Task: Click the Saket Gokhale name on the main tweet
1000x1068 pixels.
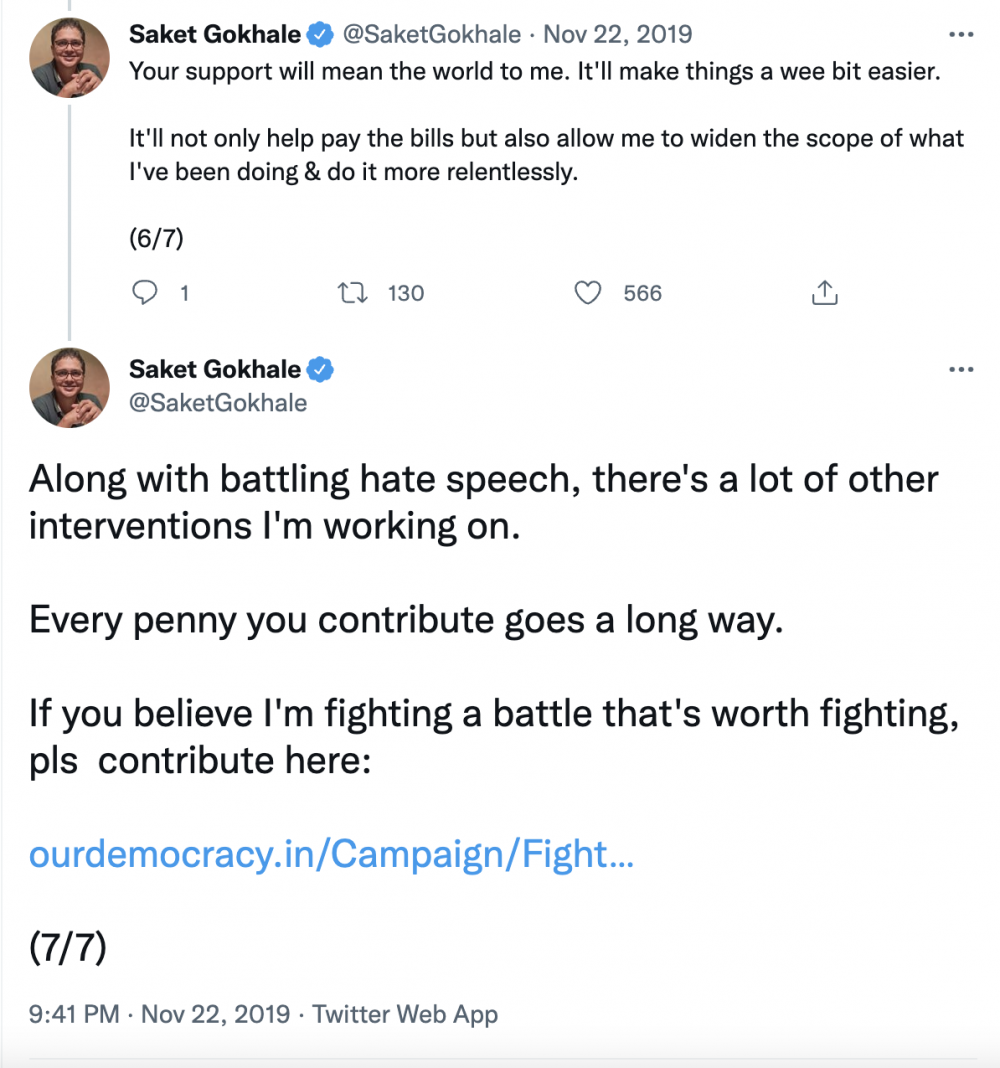Action: (x=214, y=370)
